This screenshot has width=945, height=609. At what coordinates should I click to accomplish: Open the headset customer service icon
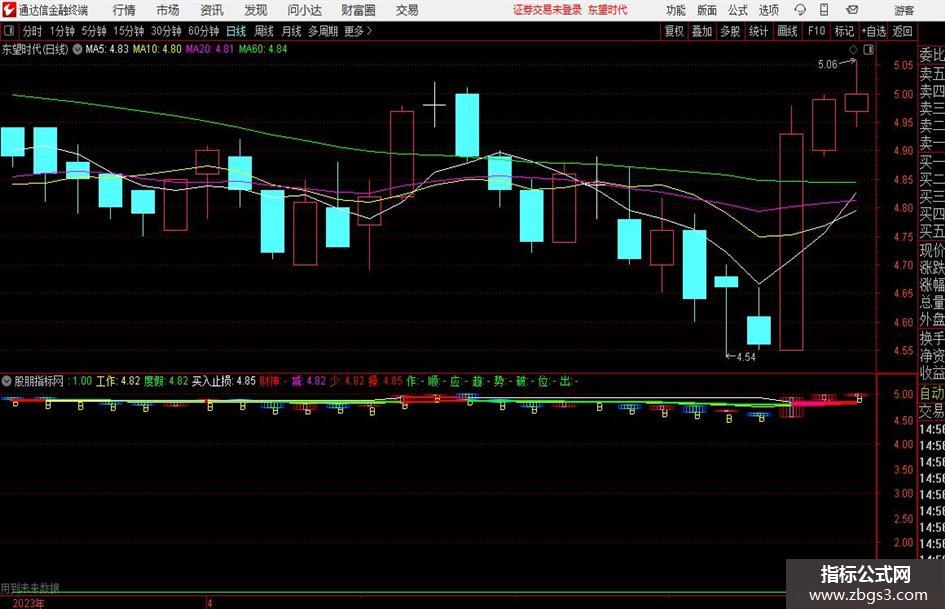pyautogui.click(x=800, y=10)
